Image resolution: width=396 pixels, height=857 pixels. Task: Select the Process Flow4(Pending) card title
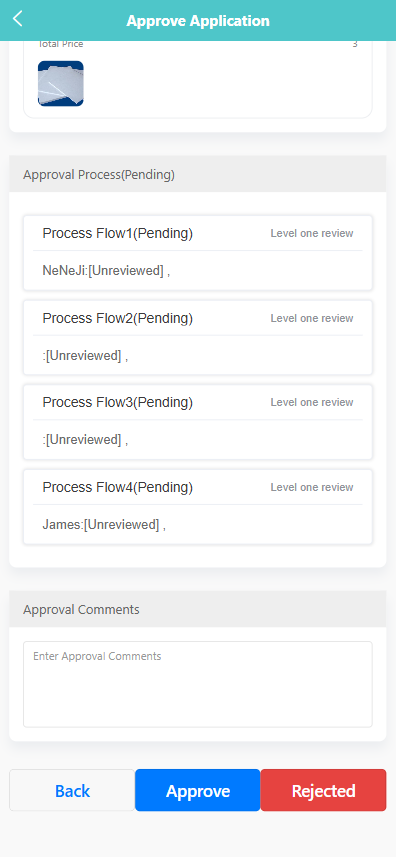click(x=117, y=487)
